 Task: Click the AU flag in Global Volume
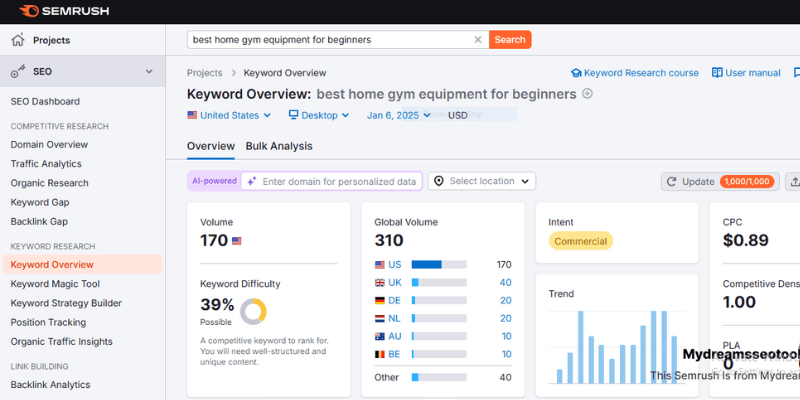[x=380, y=336]
